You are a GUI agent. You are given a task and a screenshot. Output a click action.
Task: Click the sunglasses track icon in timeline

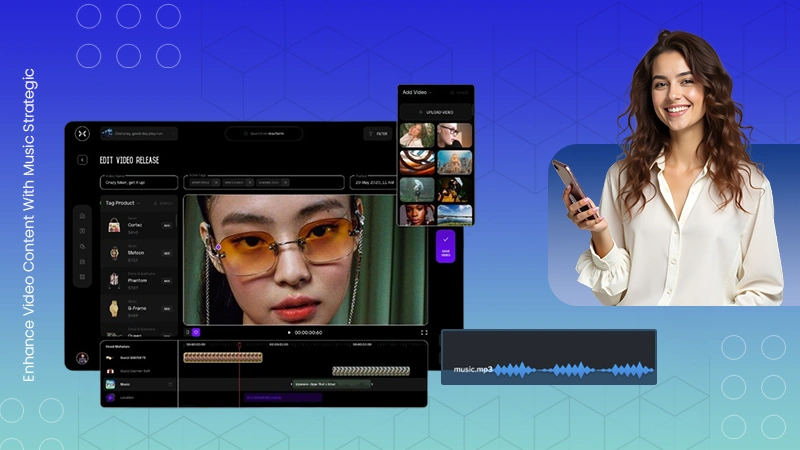click(x=110, y=358)
